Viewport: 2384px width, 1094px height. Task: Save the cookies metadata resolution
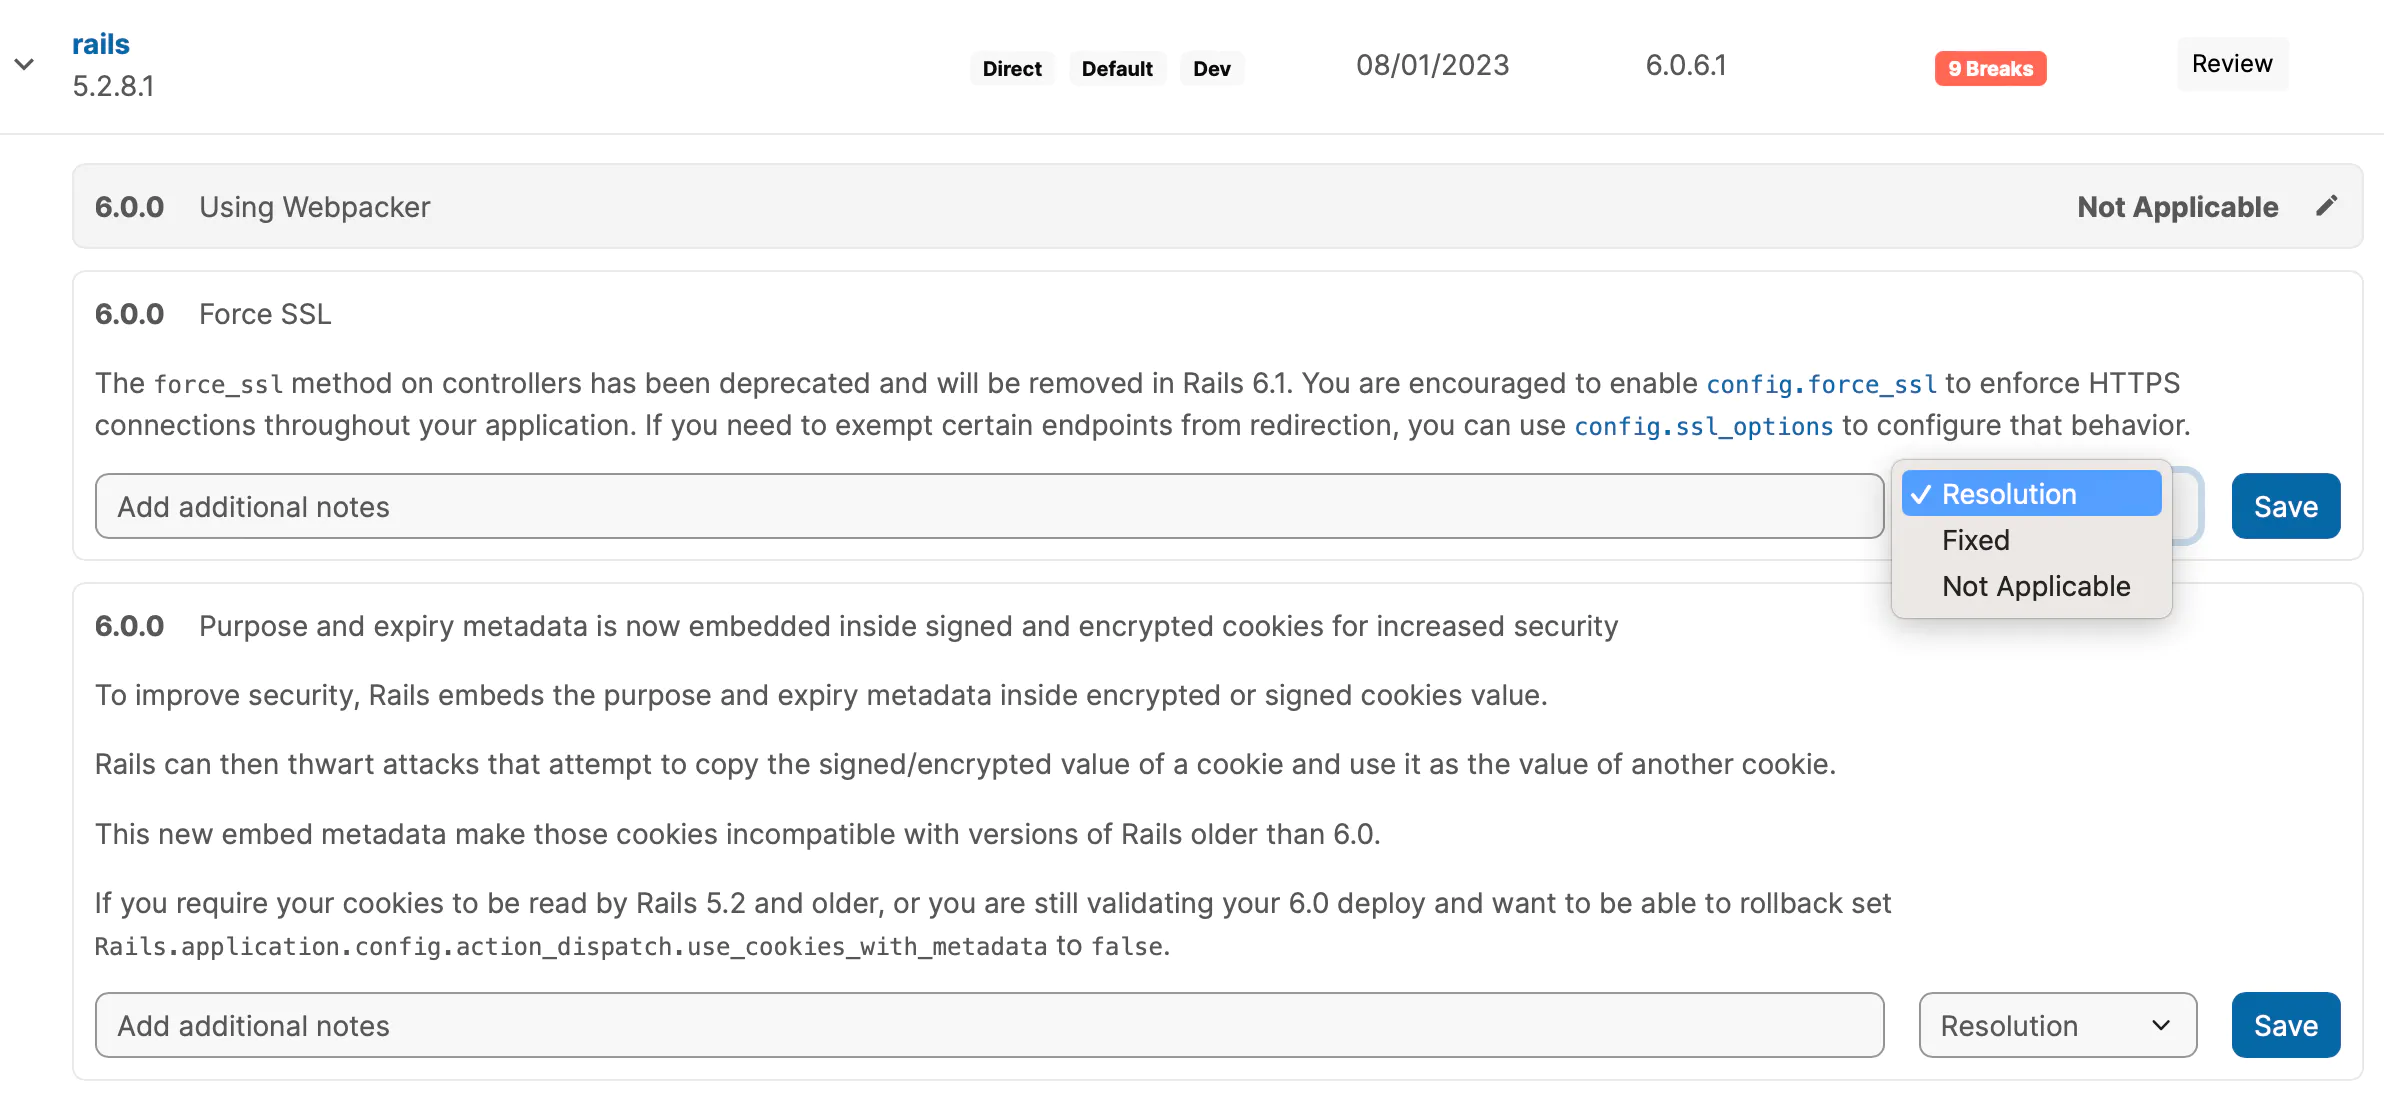(x=2285, y=1026)
